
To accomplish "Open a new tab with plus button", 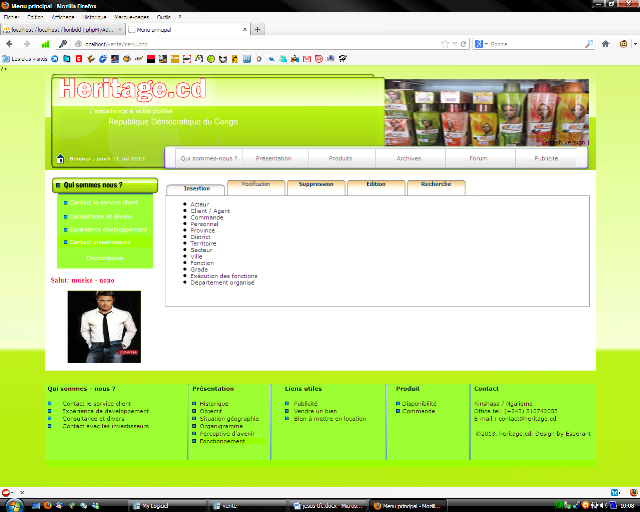I will coord(257,29).
